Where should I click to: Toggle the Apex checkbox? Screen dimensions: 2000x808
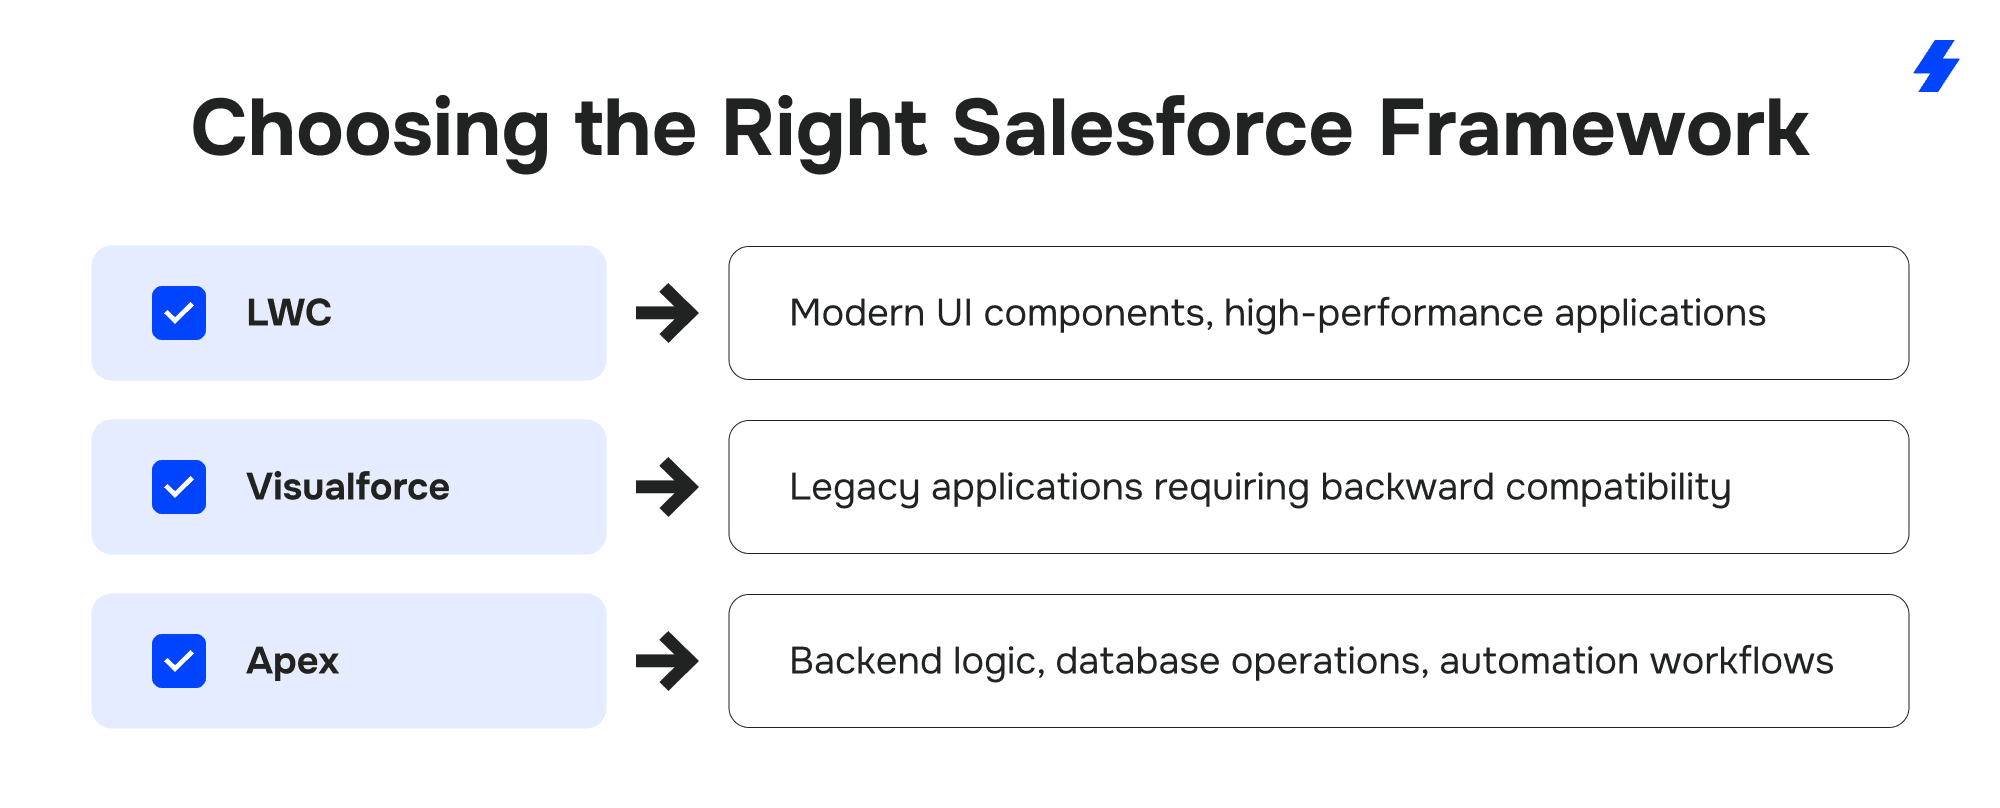[179, 661]
